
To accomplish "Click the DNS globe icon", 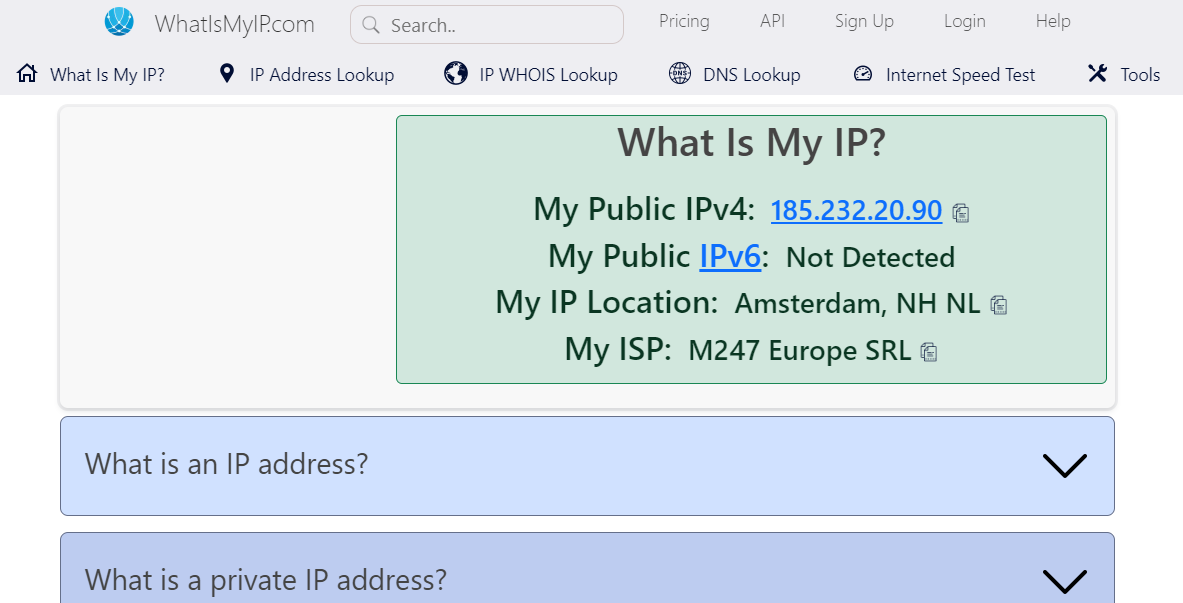I will [x=680, y=73].
